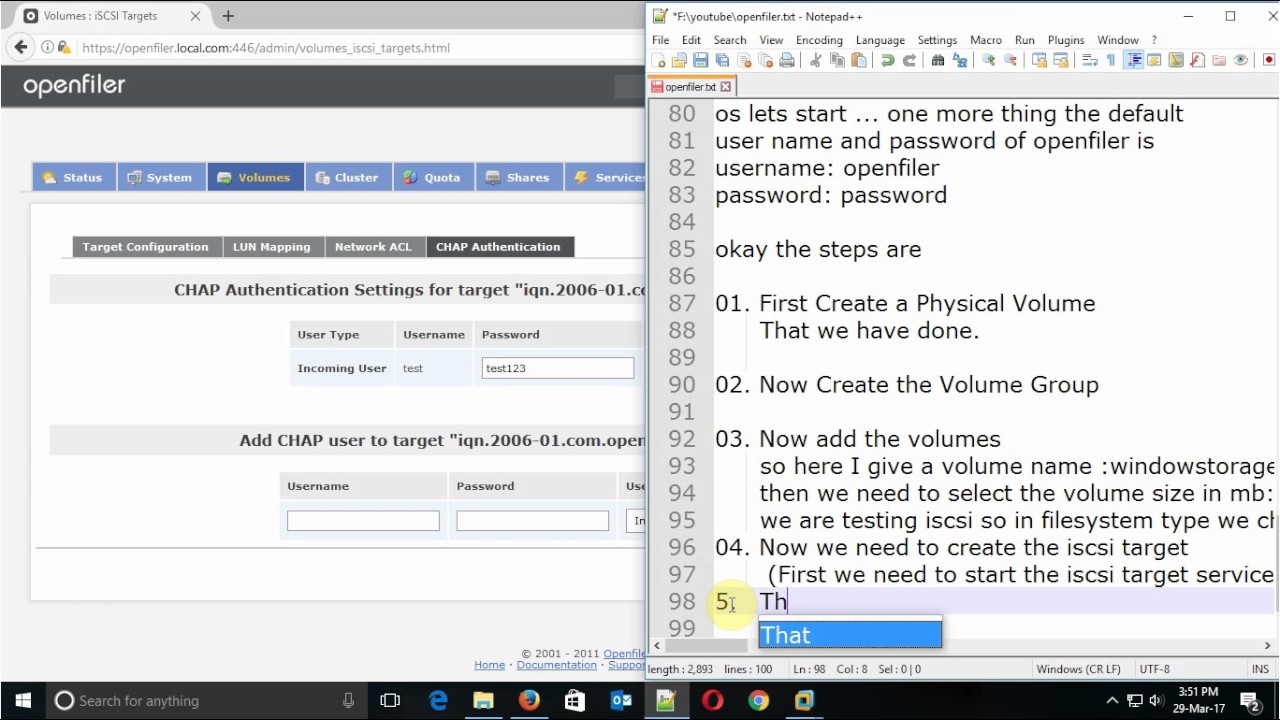Open the Function List icon
The height and width of the screenshot is (720, 1280).
click(x=1197, y=60)
